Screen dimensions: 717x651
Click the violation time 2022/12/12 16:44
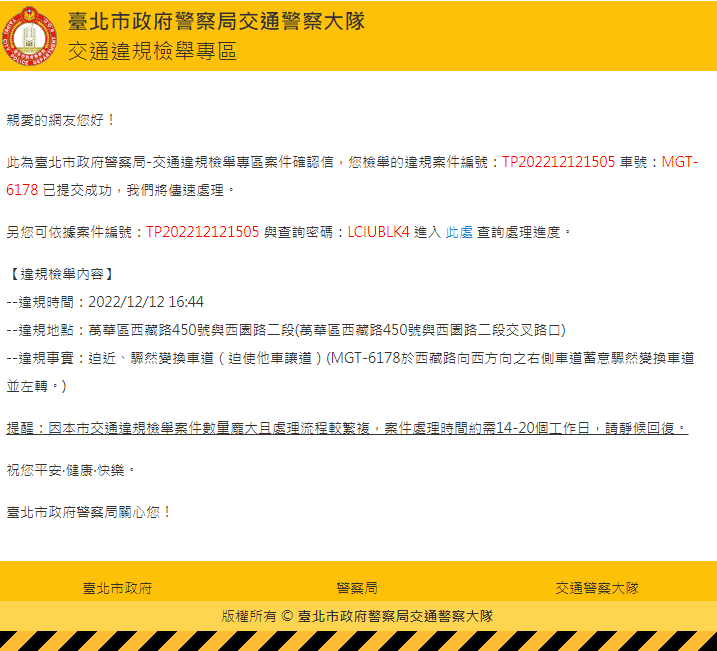[146, 302]
